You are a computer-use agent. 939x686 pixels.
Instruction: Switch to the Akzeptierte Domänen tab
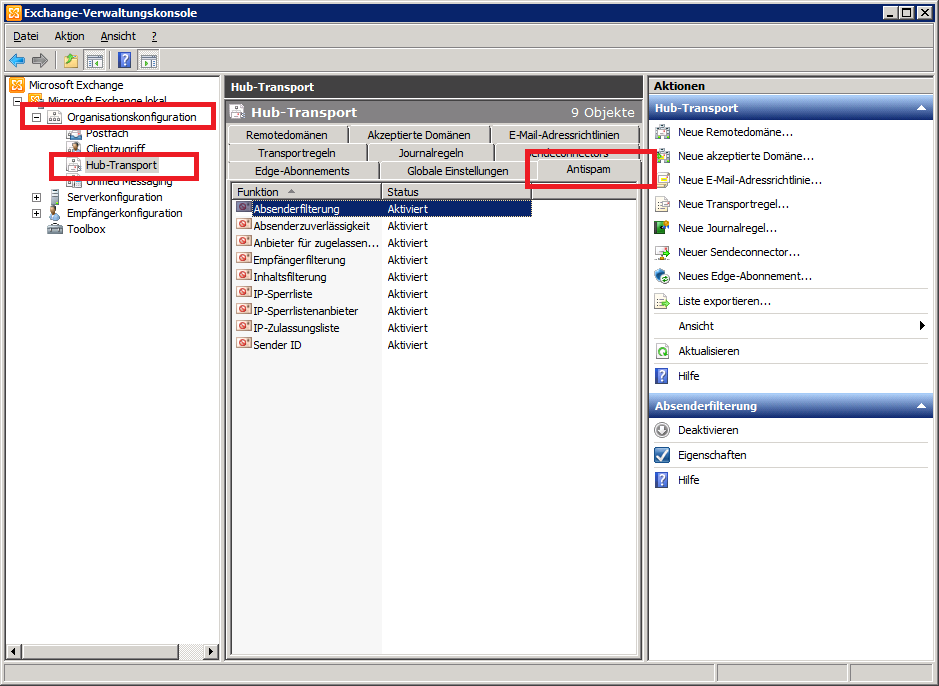[418, 135]
